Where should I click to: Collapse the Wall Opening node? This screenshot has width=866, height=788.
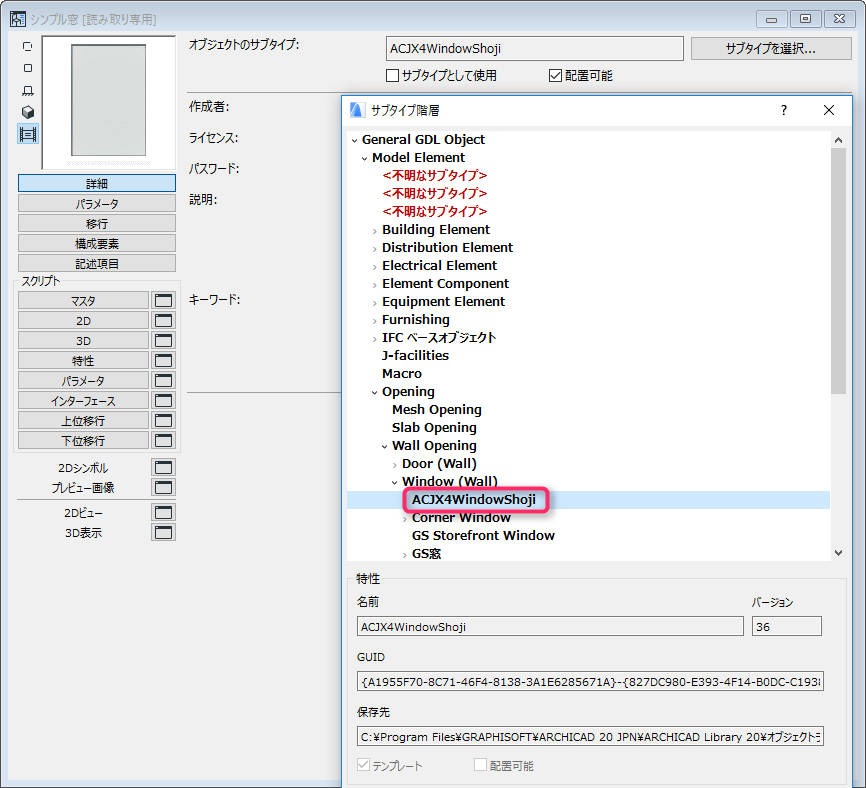point(384,447)
